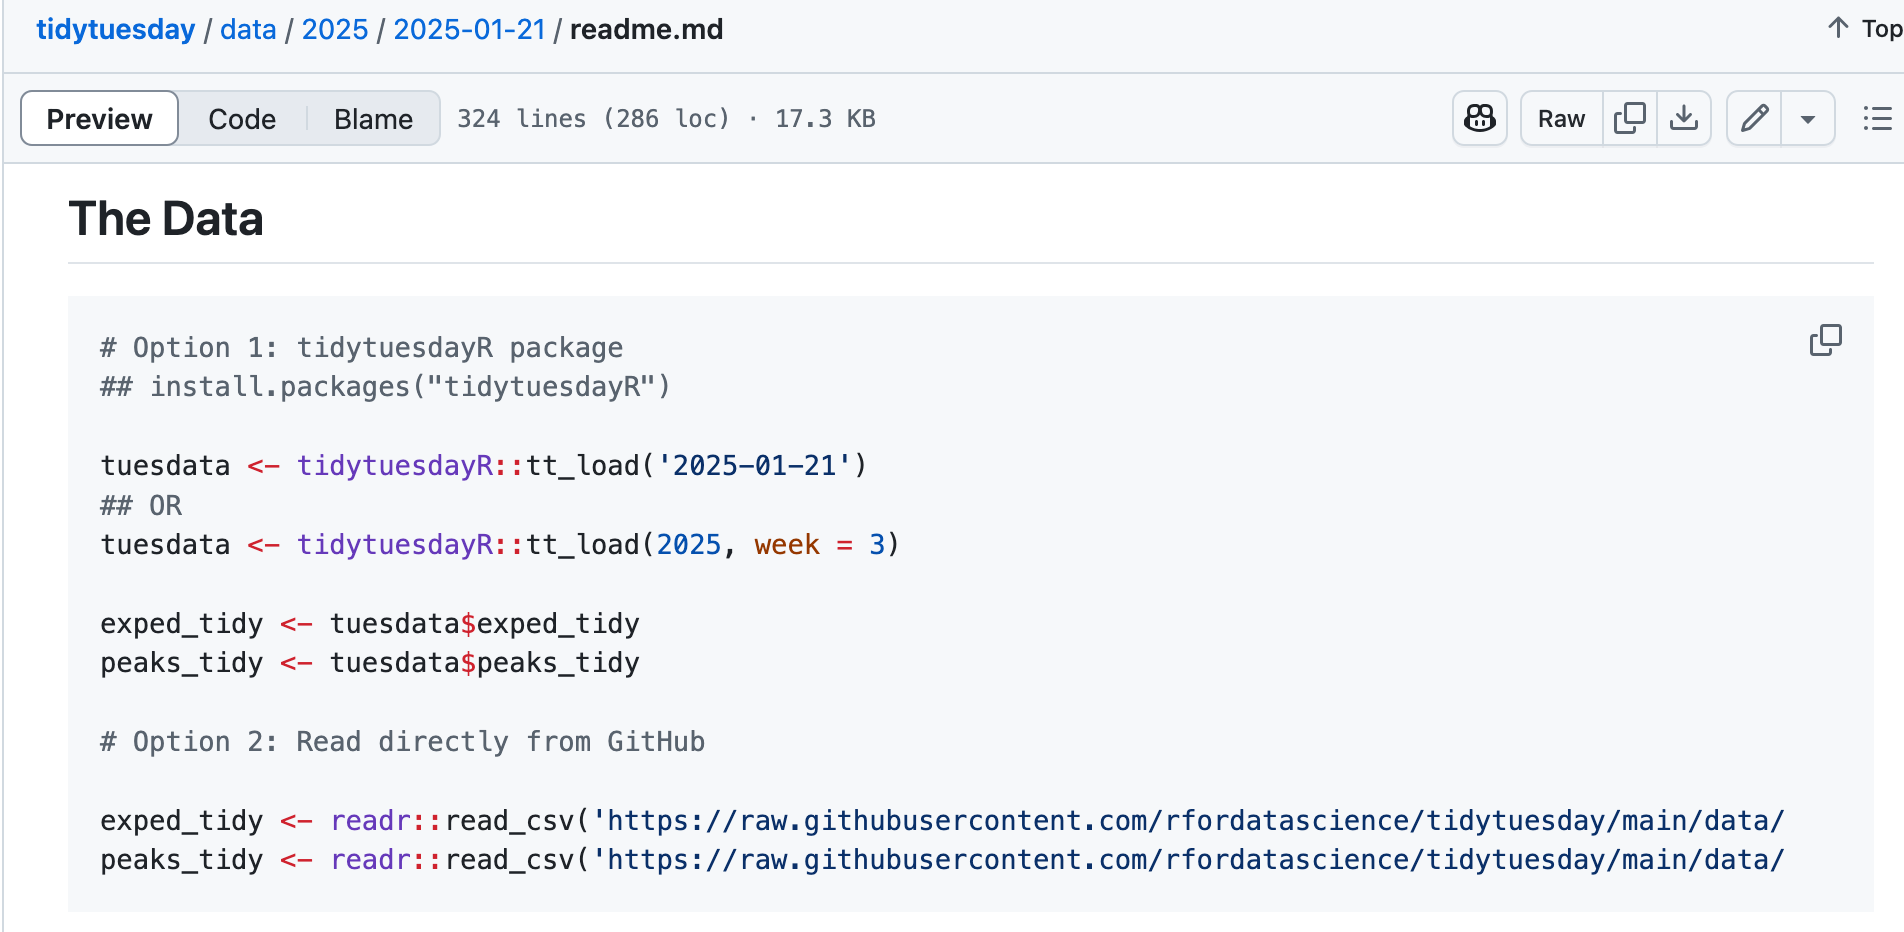Navigate to the data folder breadcrumb
The image size is (1904, 932).
coord(248,30)
